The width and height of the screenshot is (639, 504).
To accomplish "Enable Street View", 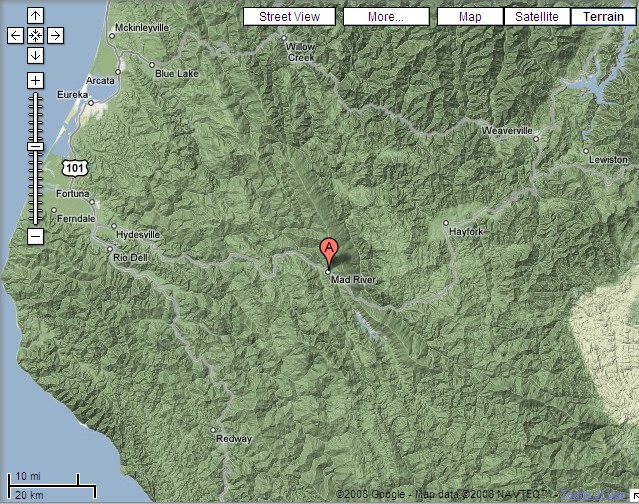I will coord(289,17).
